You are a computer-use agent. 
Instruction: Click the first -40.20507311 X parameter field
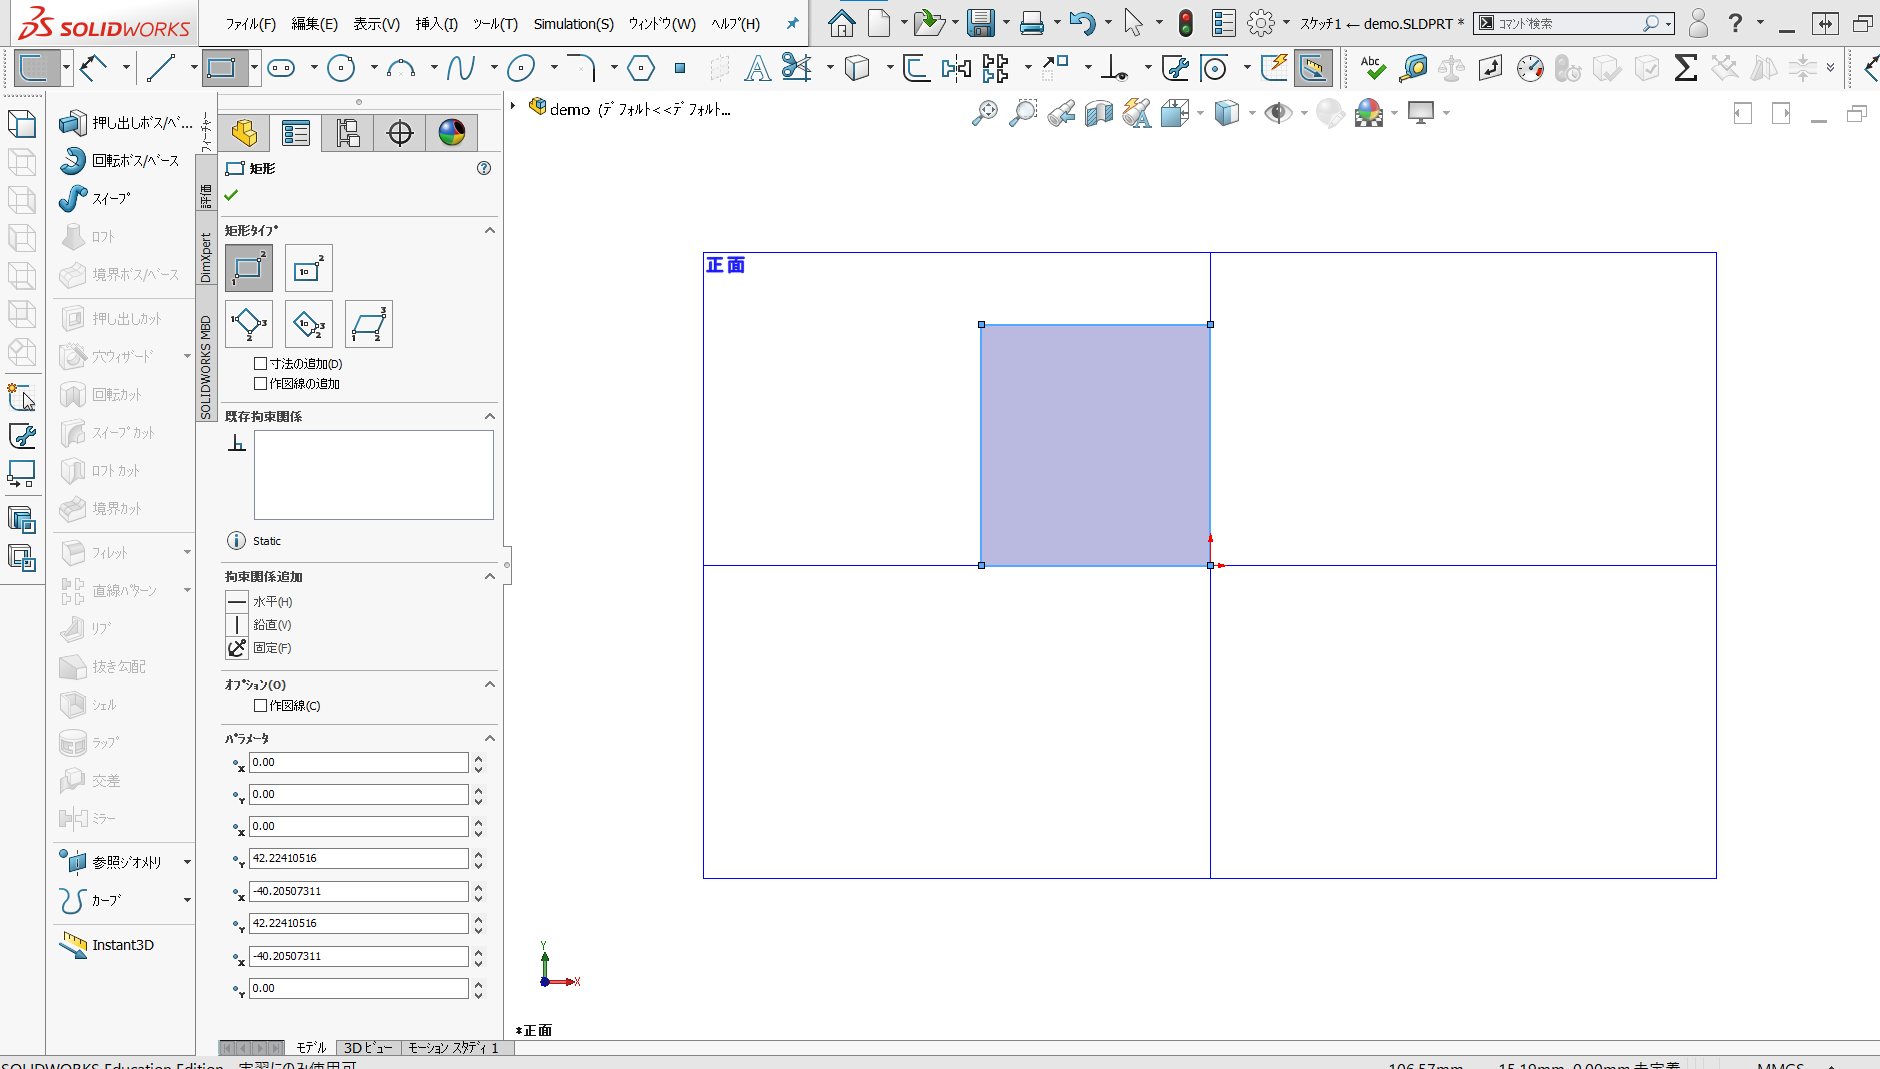coord(358,891)
